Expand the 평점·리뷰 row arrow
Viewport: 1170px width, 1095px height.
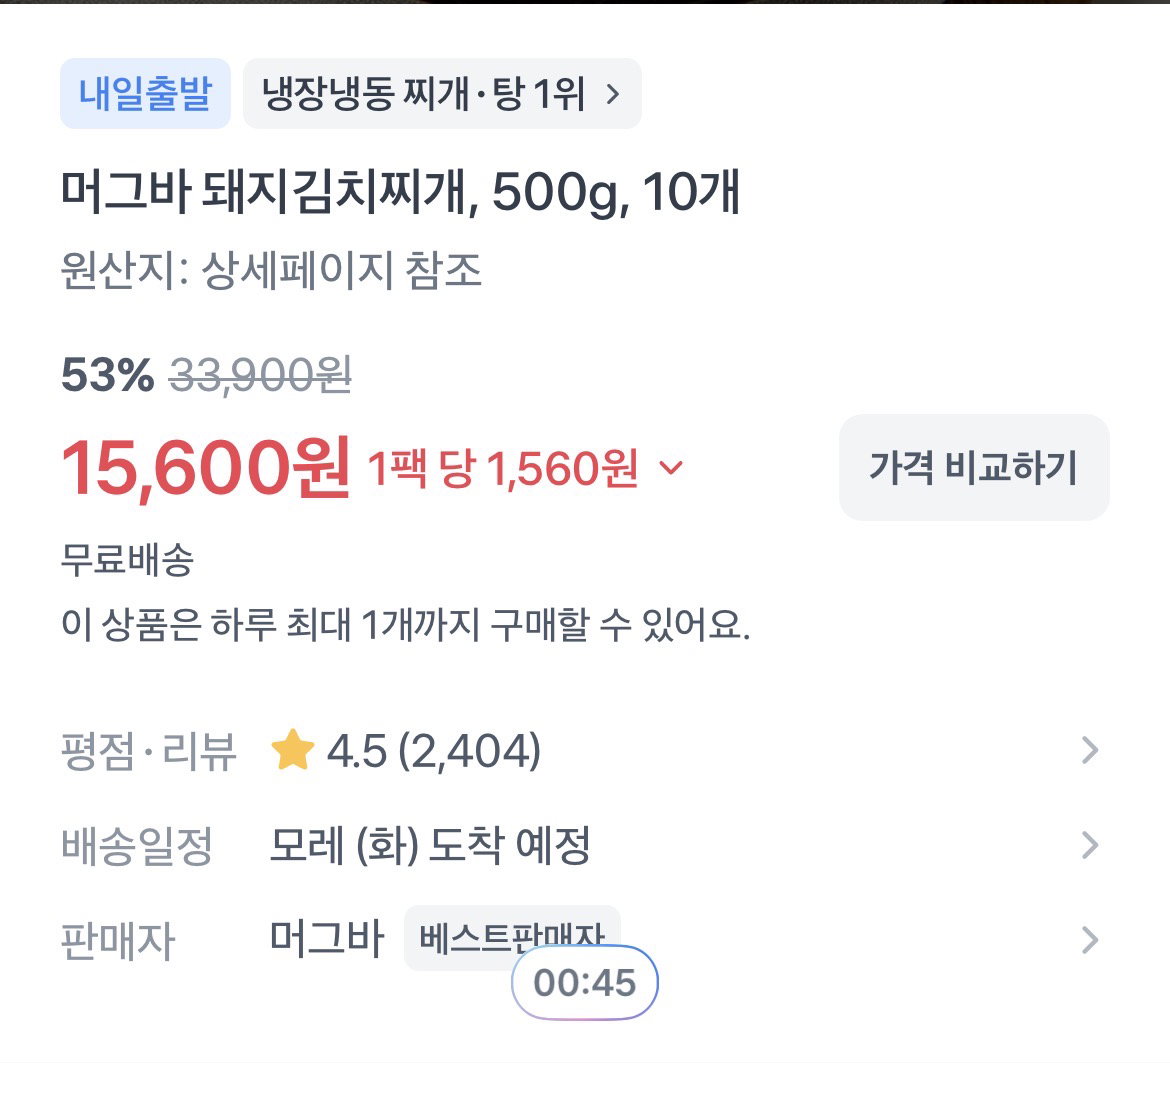tap(1090, 750)
